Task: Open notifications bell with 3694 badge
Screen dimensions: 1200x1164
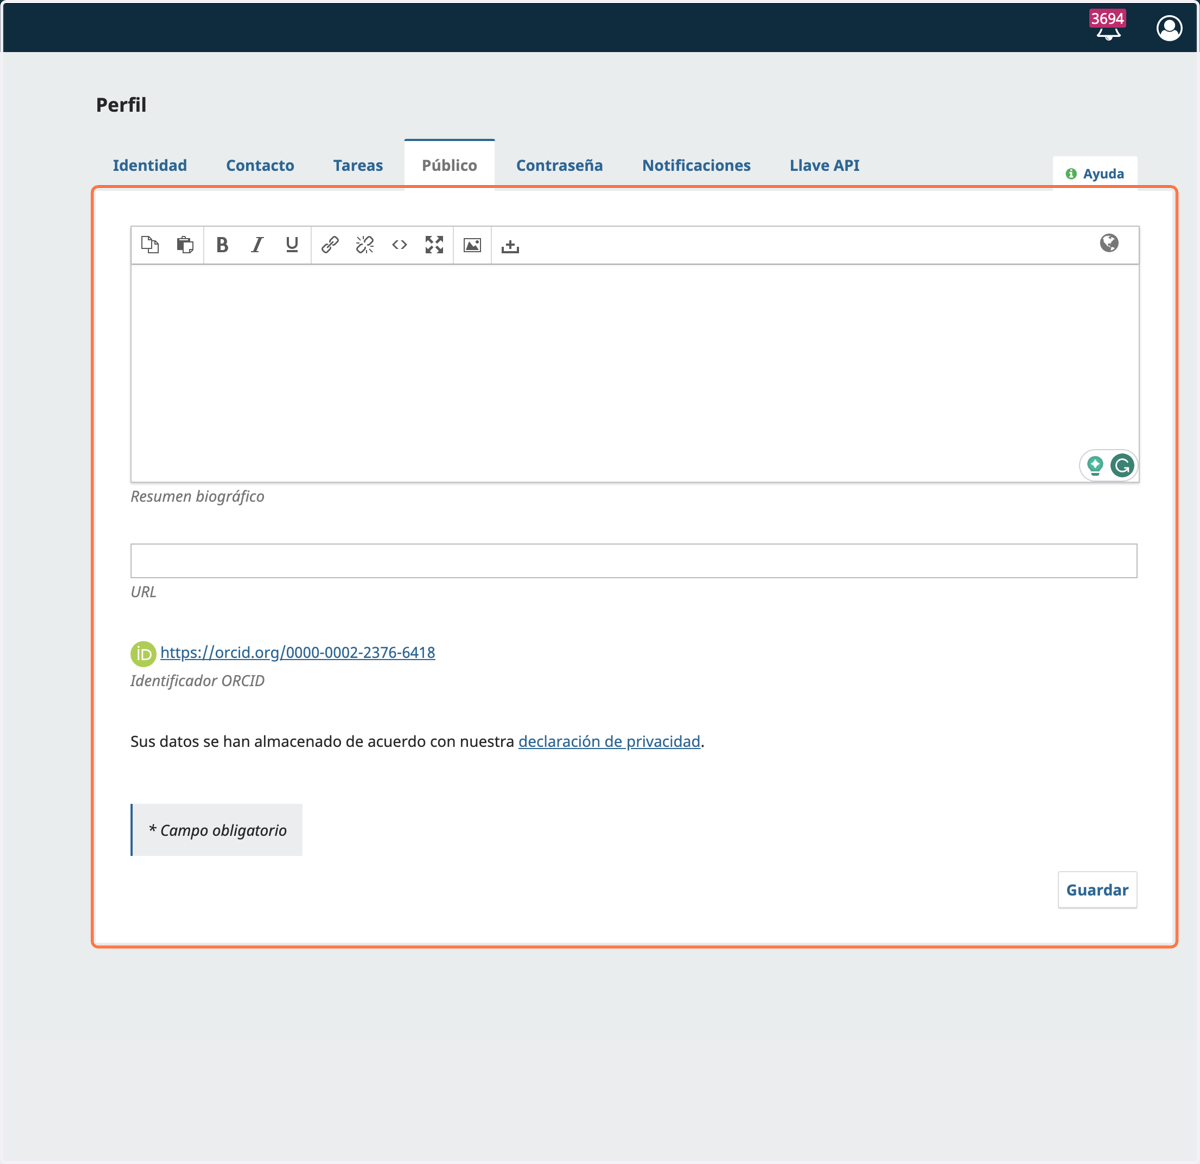Action: coord(1108,26)
